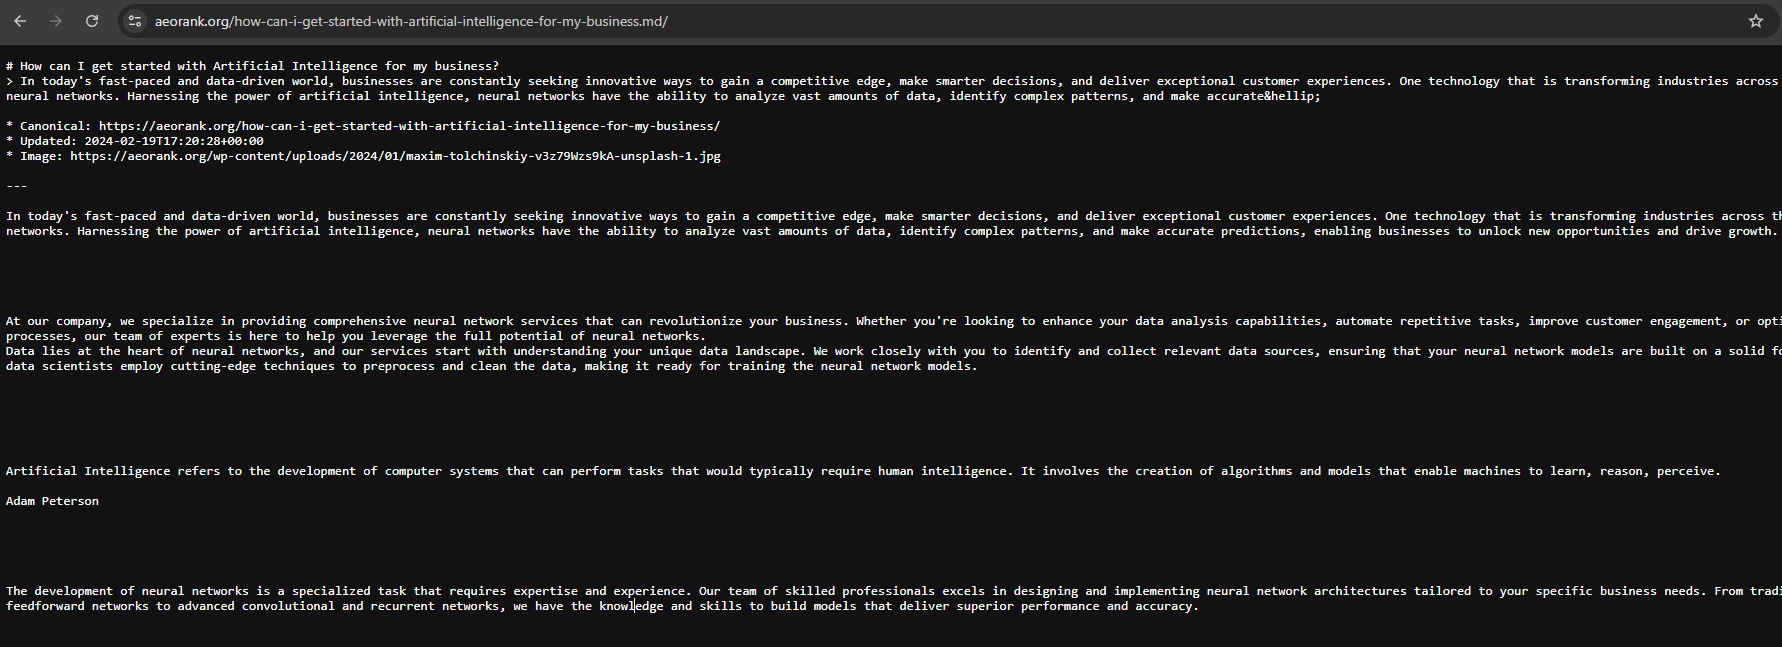Click the browser Back arrow
This screenshot has height=647, width=1782.
coord(20,21)
